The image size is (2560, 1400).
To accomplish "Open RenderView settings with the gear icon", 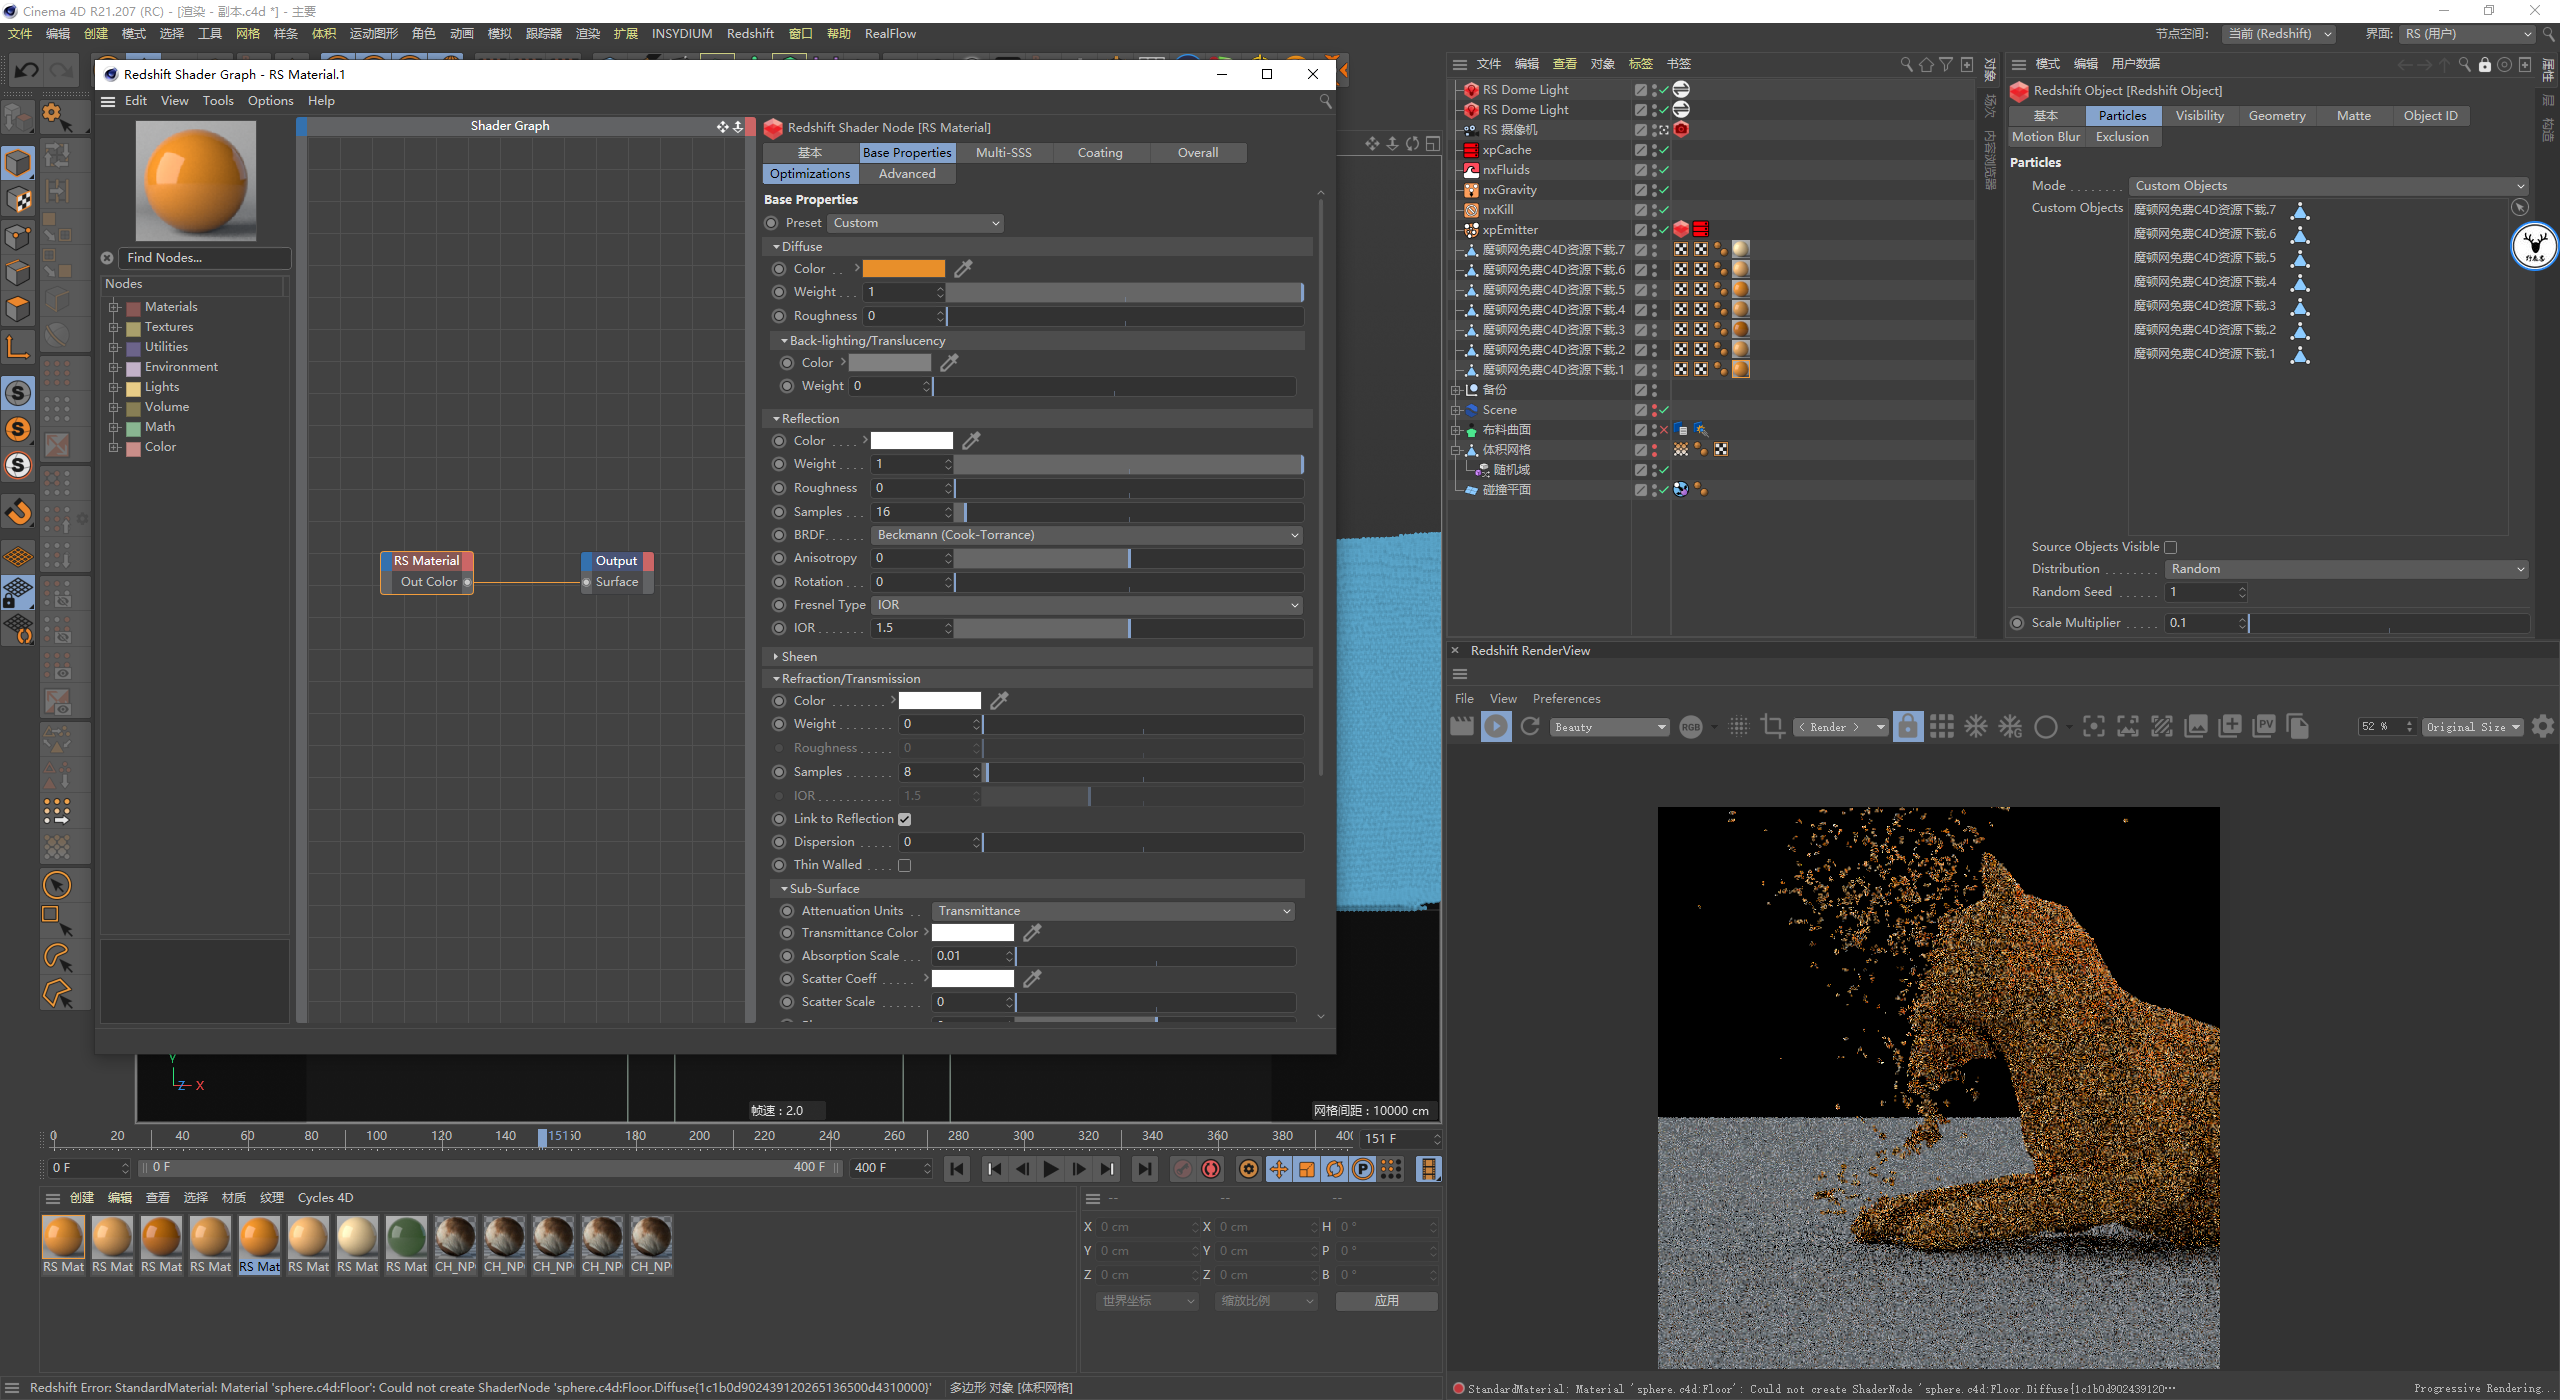I will (x=2542, y=727).
